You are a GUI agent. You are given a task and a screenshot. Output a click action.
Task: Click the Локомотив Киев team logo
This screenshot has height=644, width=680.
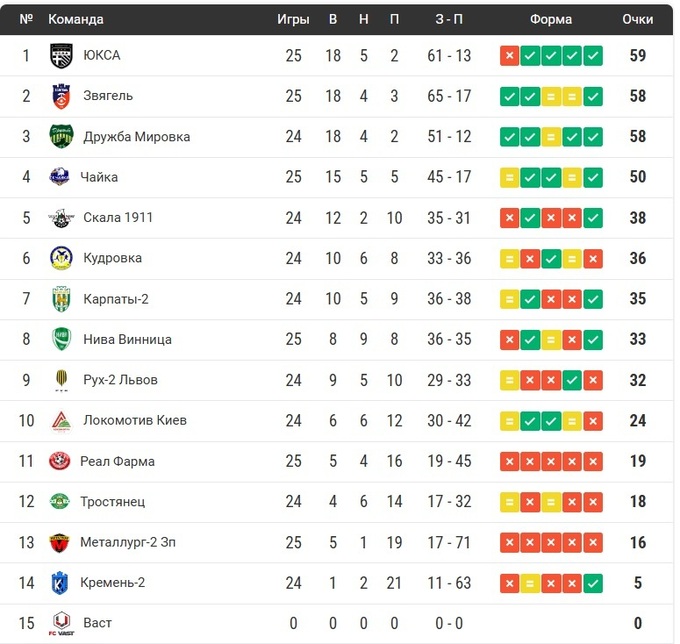click(60, 421)
